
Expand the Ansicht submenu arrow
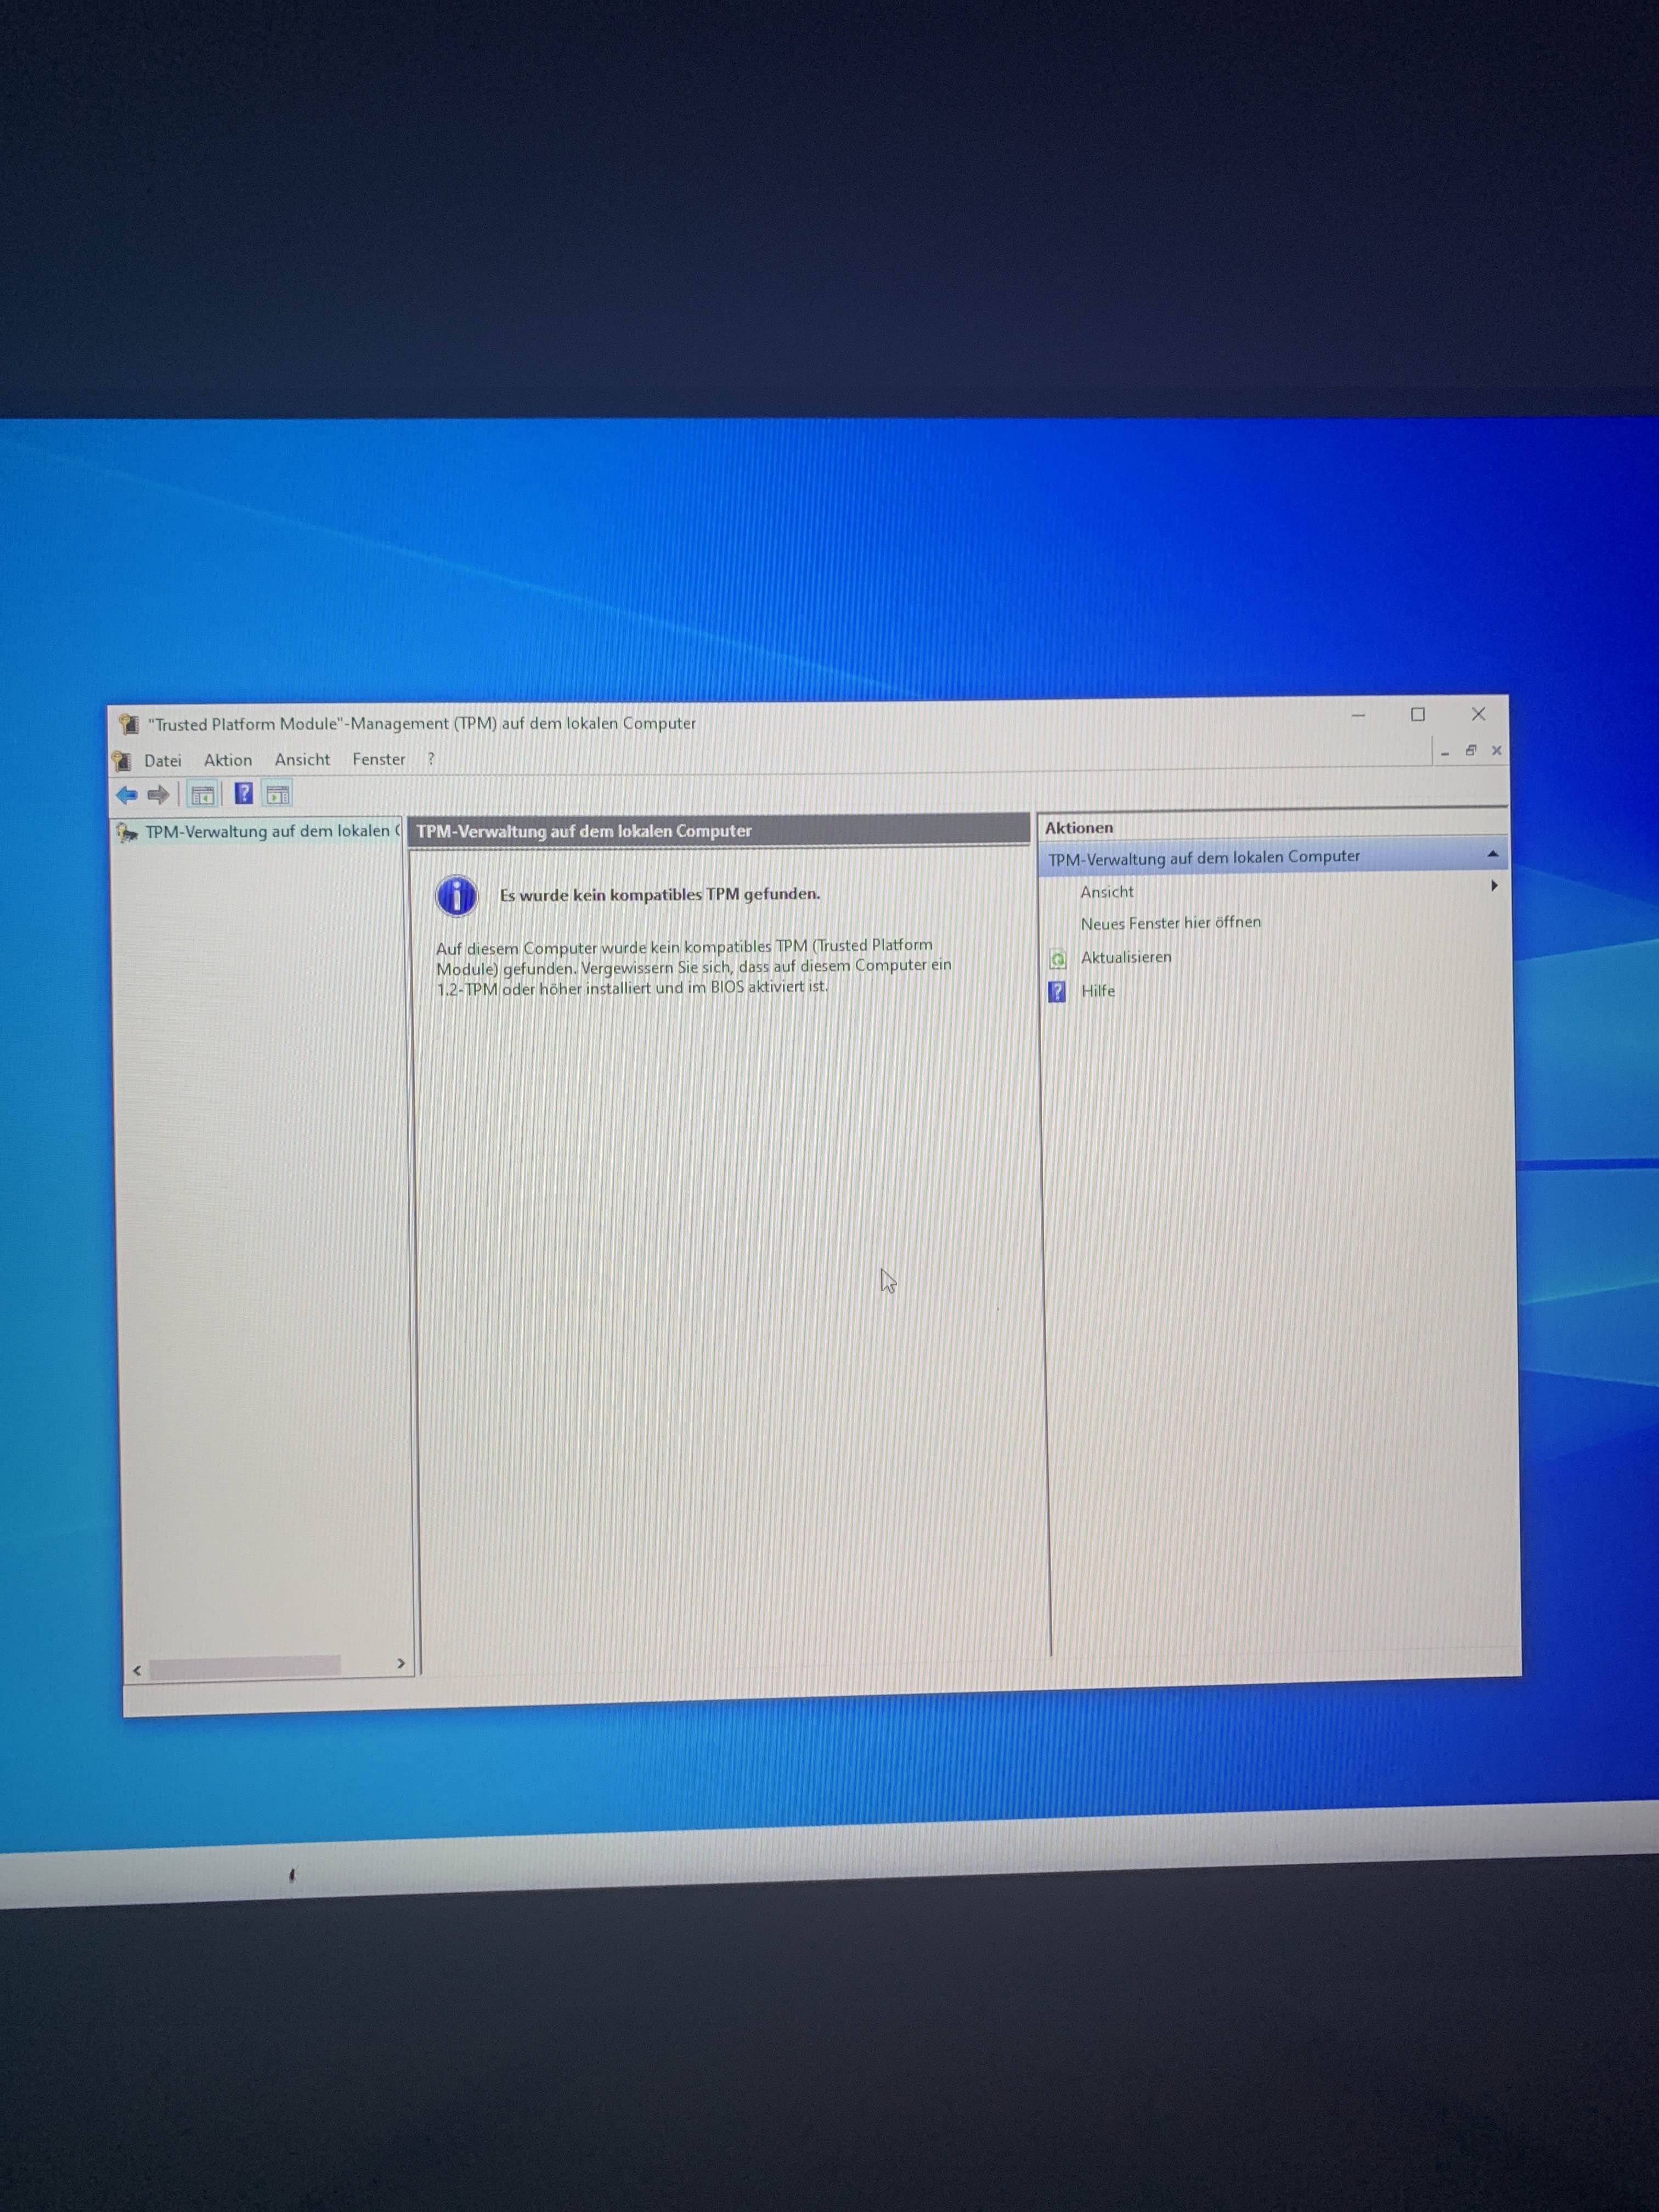(1493, 886)
